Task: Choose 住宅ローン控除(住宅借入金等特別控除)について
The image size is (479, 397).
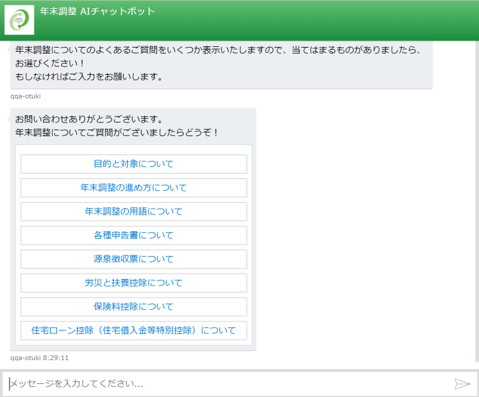Action: [134, 331]
